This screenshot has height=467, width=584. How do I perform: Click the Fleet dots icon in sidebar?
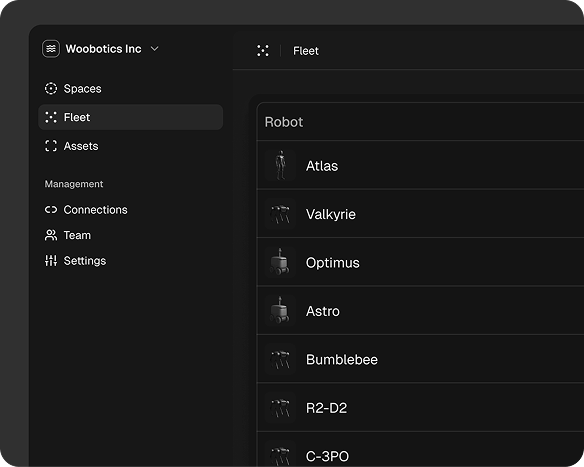51,117
